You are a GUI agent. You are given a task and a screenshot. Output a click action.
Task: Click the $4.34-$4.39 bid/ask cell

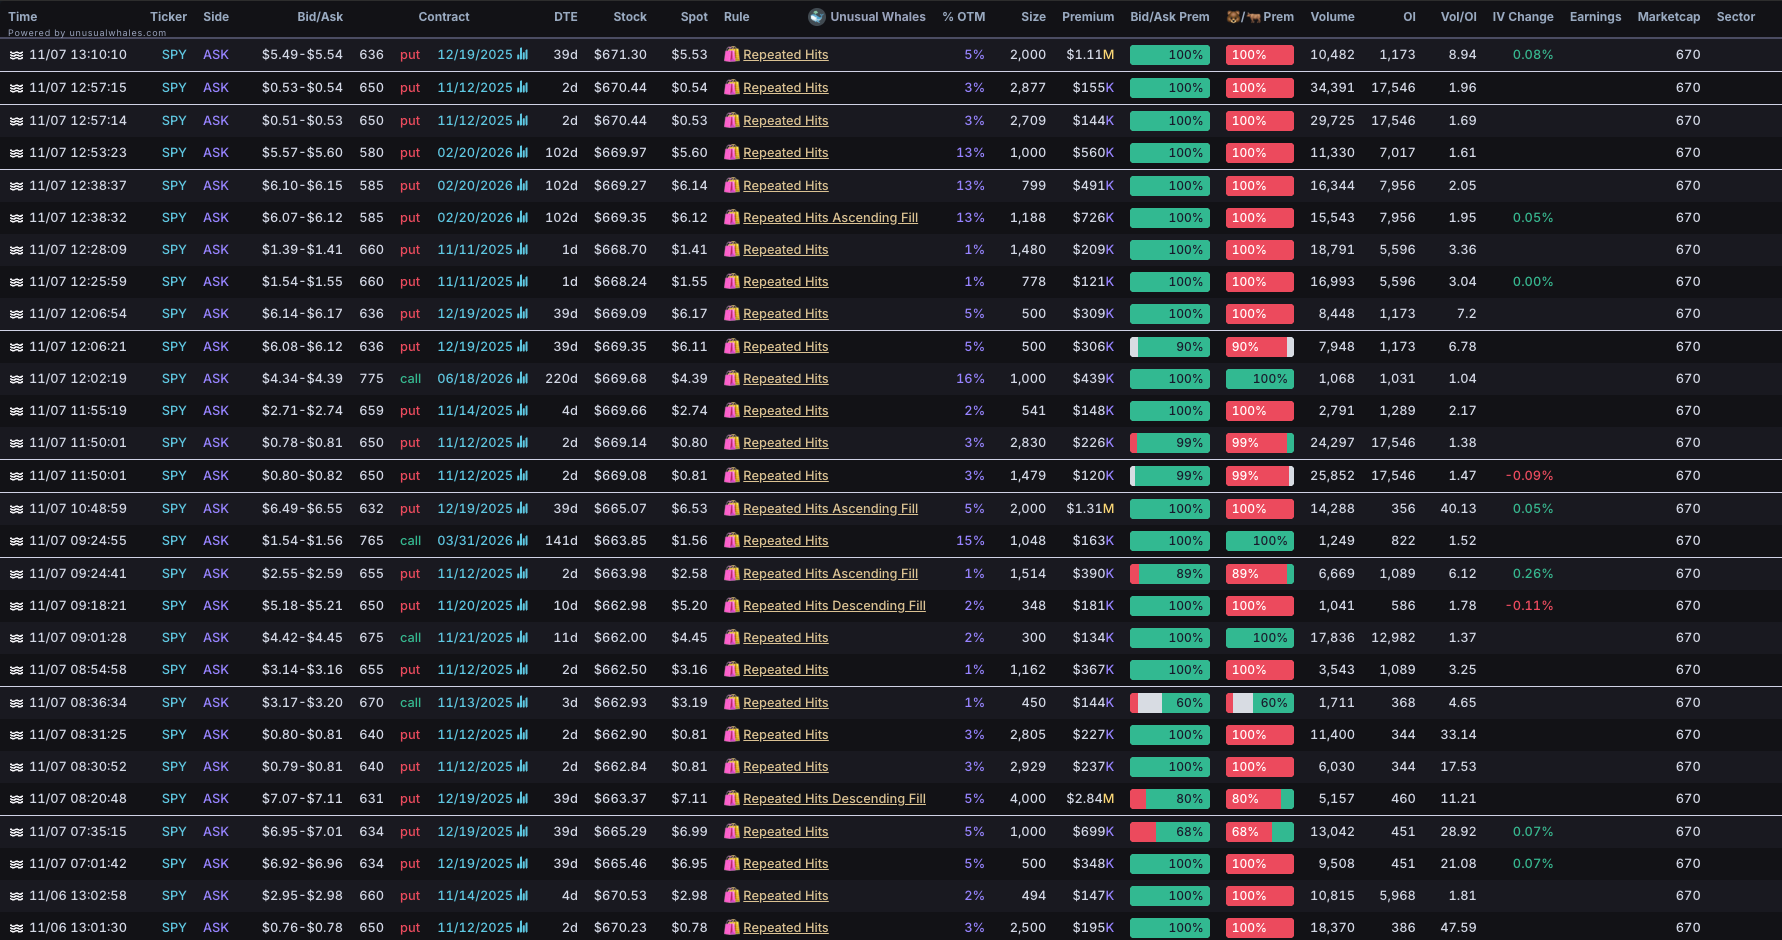302,379
